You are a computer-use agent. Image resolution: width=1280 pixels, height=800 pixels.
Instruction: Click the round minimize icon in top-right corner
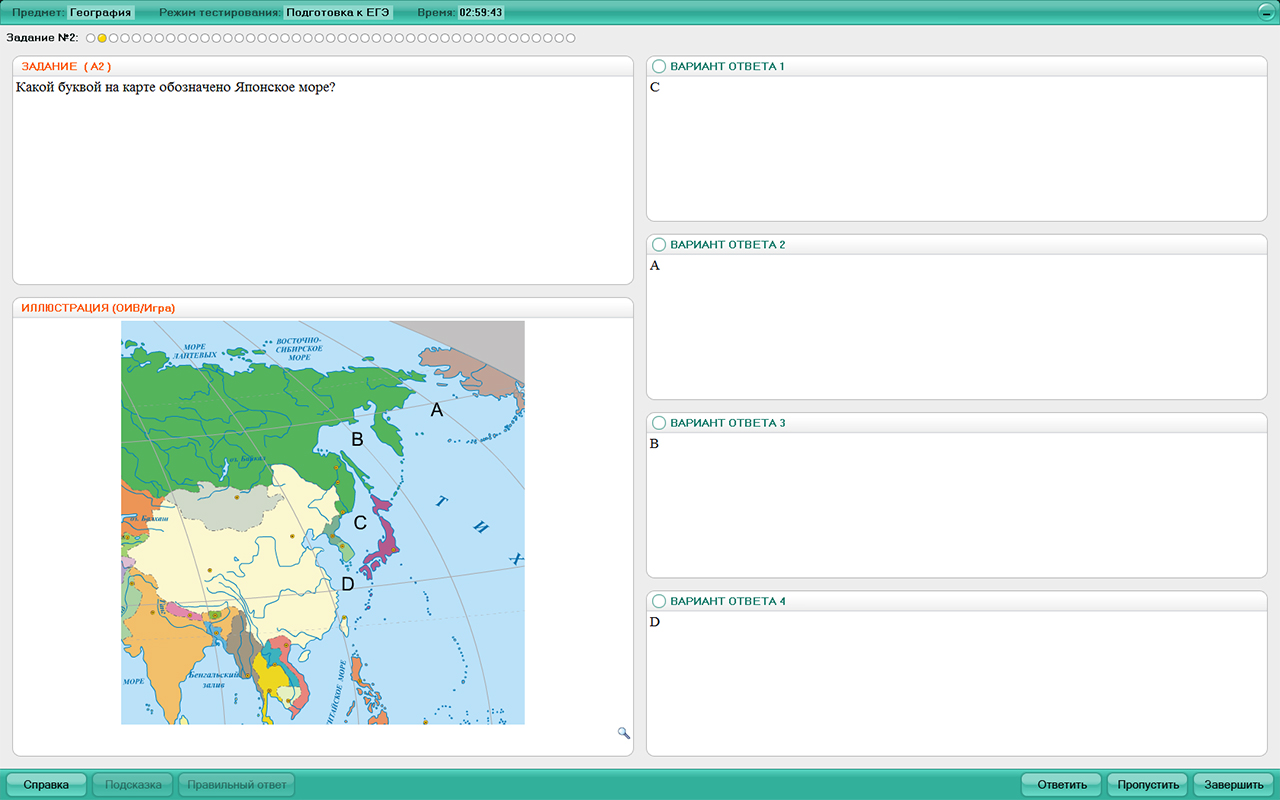1266,13
